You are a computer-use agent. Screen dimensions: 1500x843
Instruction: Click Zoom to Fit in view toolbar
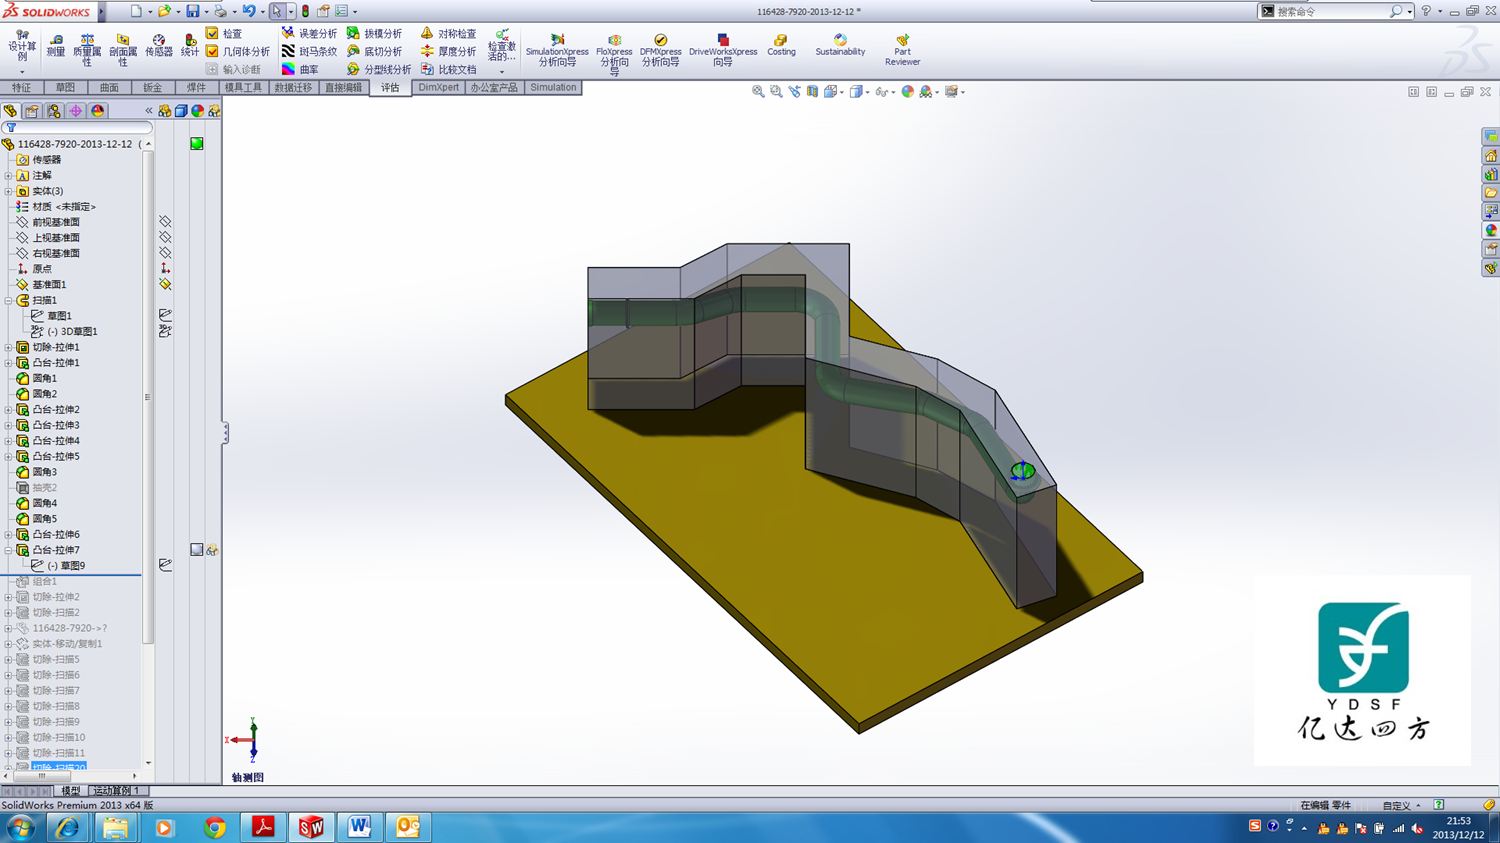[758, 92]
